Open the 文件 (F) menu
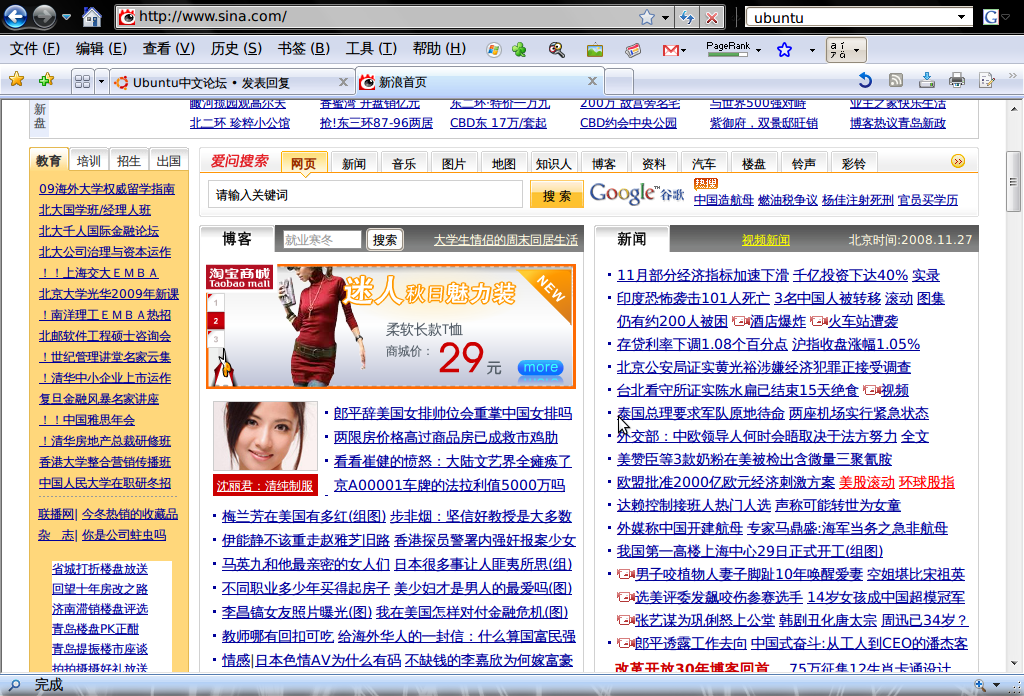The image size is (1024, 696). coord(35,49)
